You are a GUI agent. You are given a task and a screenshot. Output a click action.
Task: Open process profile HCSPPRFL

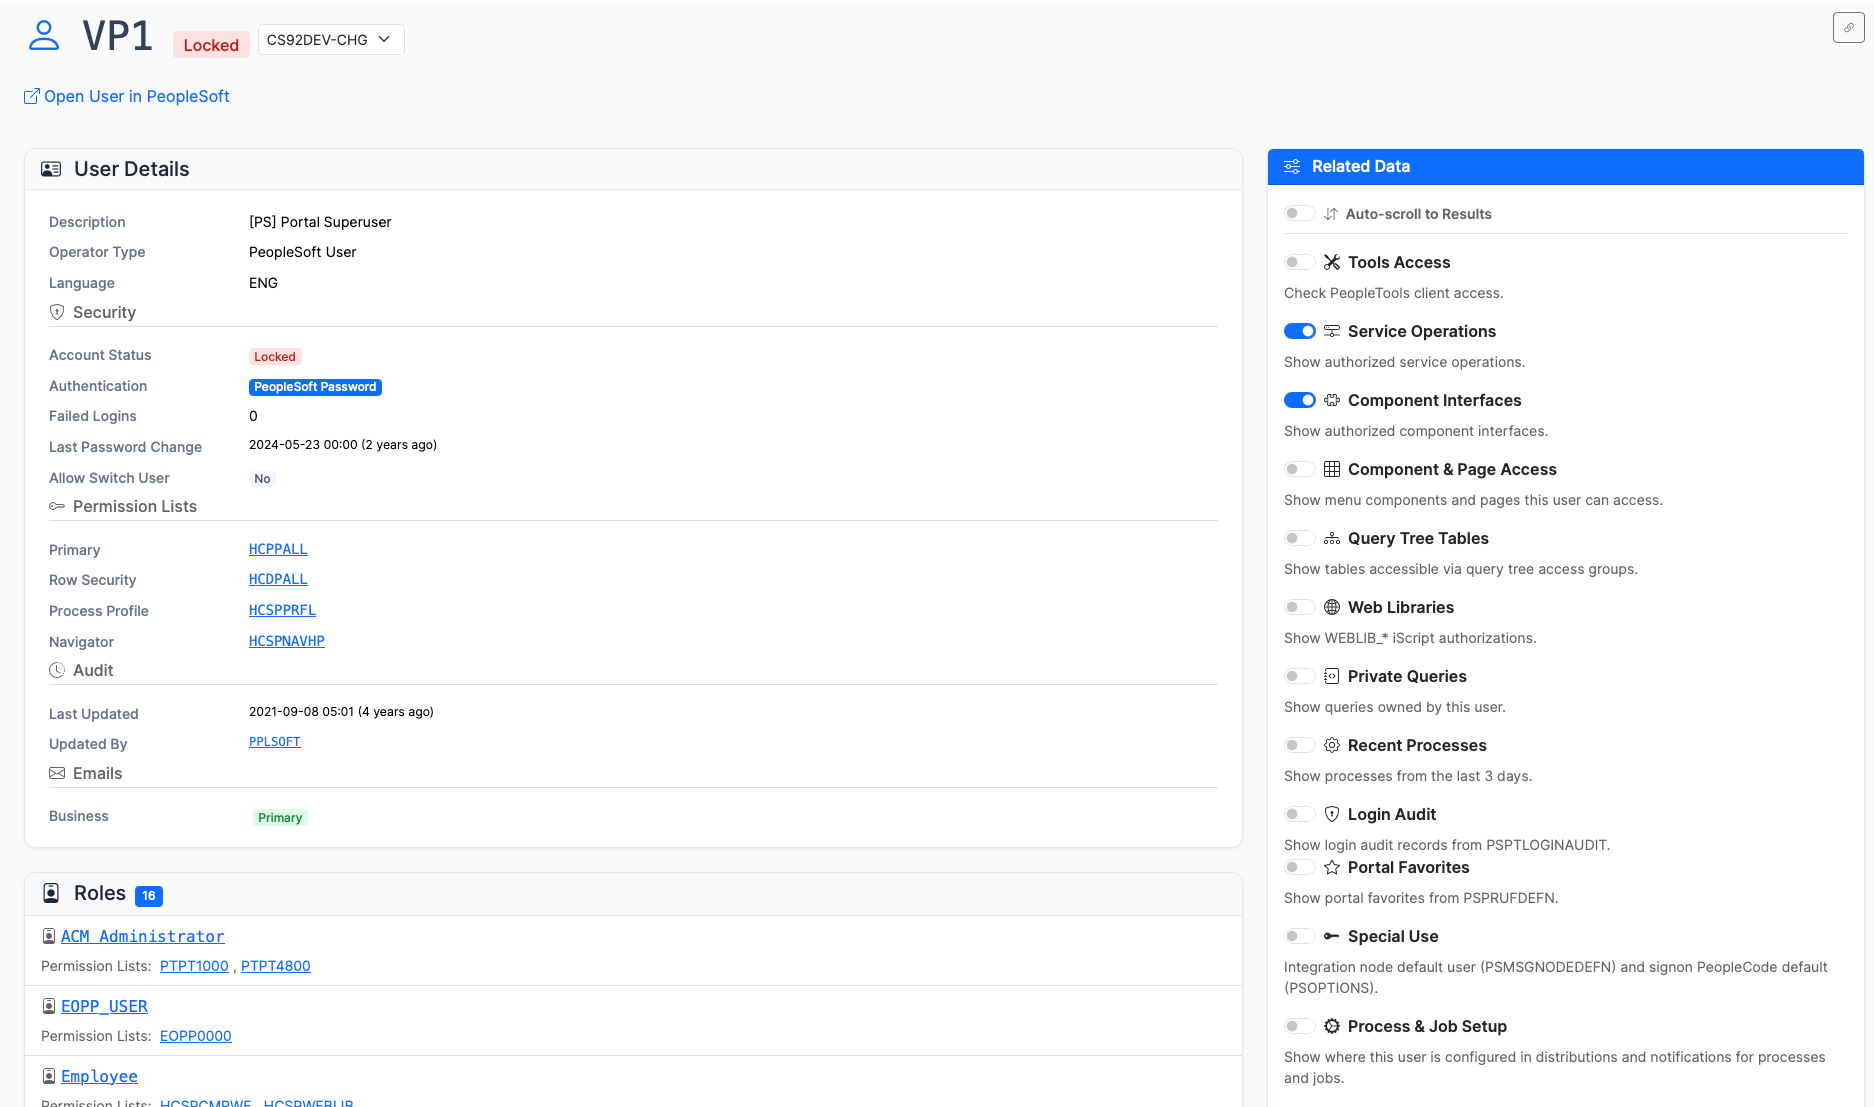coord(282,610)
